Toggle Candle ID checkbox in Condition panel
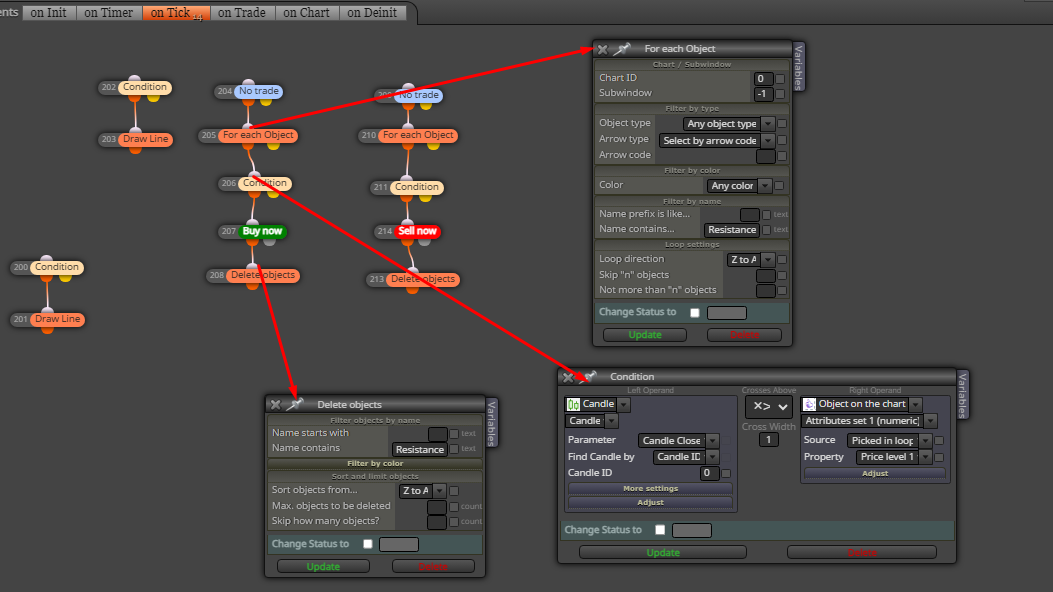 (726, 474)
